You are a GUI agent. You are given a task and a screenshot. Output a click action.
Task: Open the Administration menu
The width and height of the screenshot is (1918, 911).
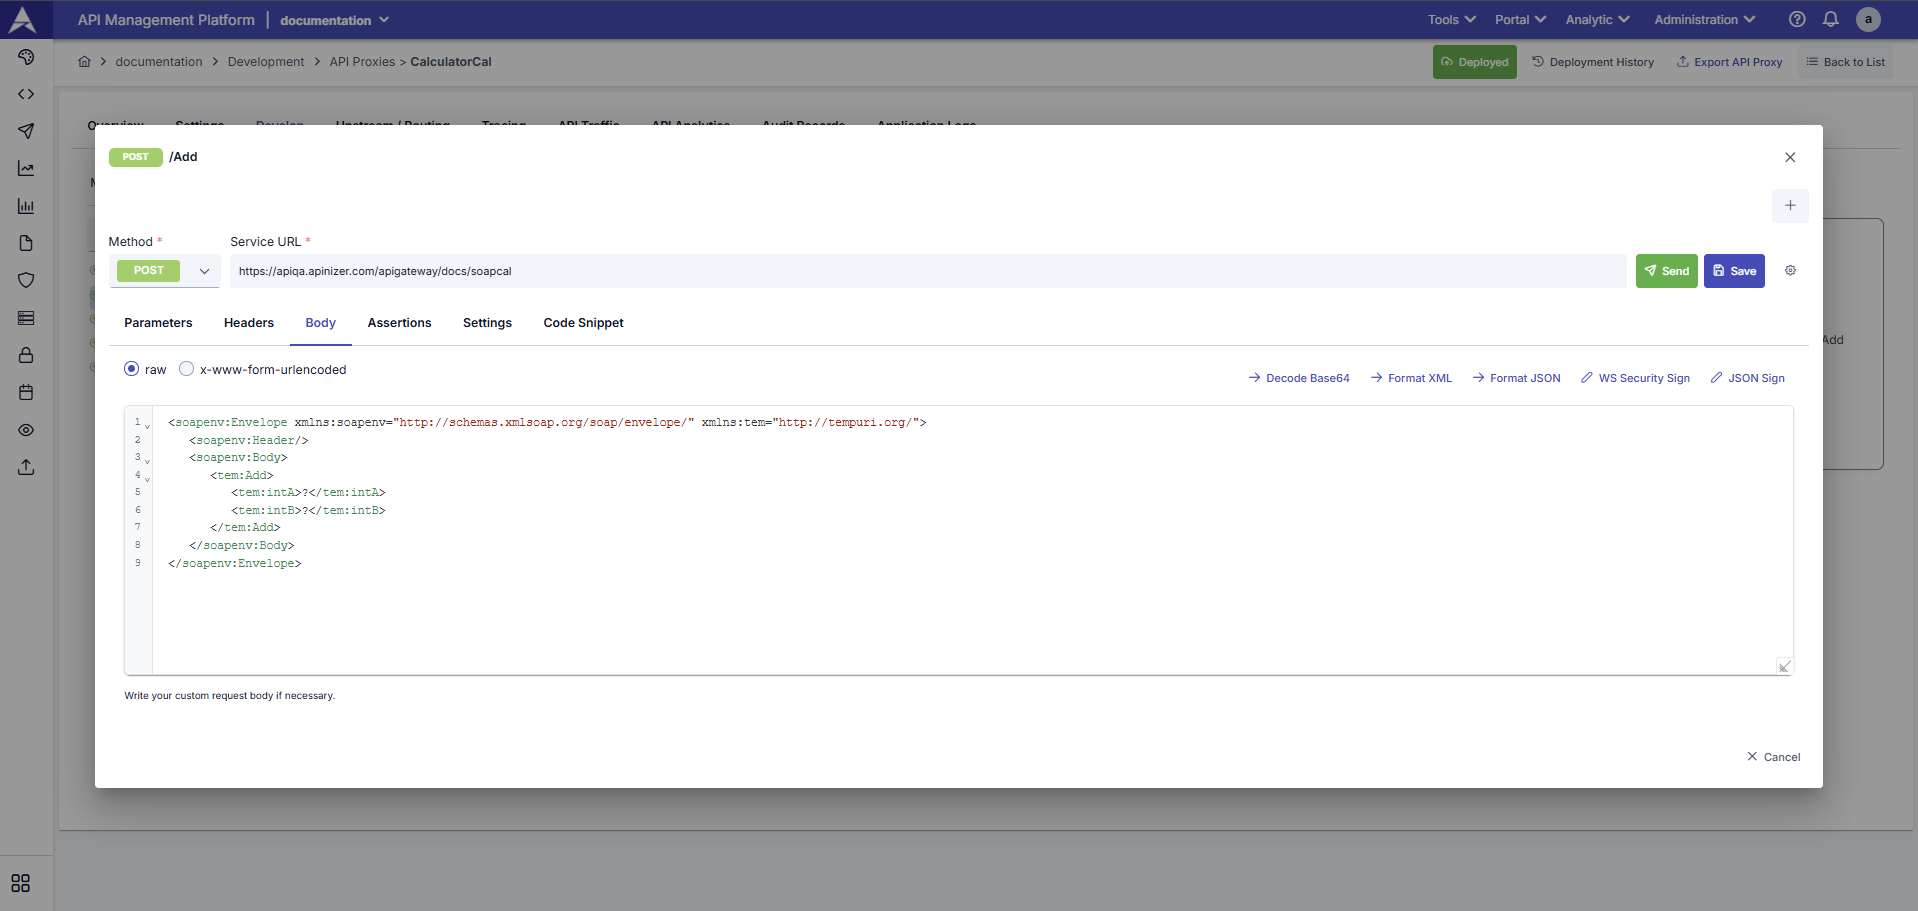pyautogui.click(x=1703, y=19)
